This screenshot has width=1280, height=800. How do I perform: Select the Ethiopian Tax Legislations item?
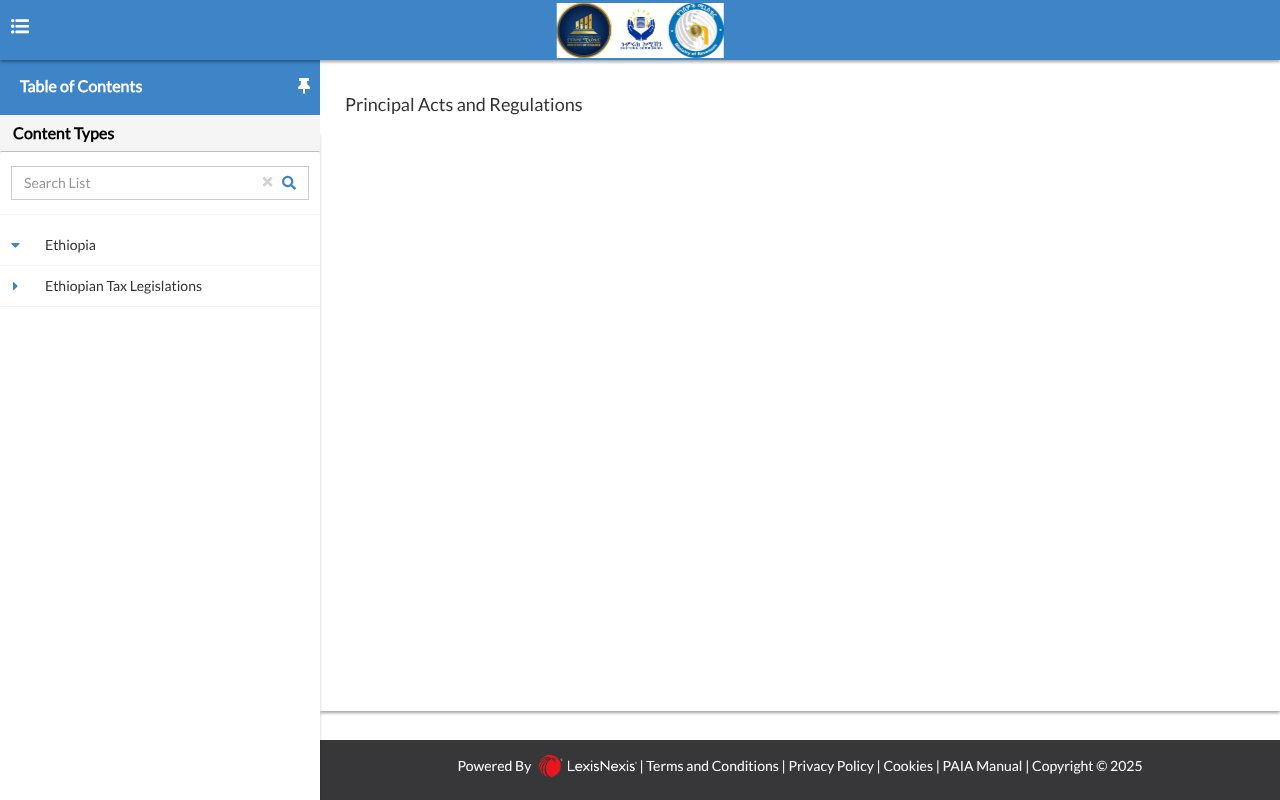[x=123, y=286]
